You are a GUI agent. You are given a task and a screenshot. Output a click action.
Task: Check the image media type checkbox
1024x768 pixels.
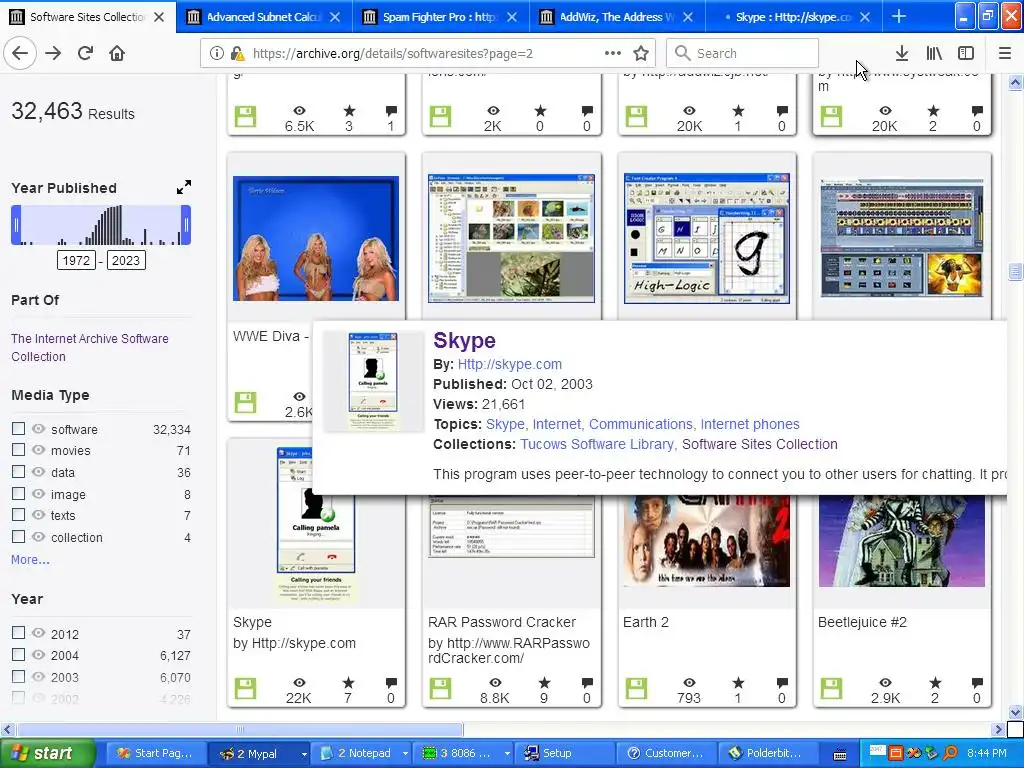pyautogui.click(x=18, y=494)
